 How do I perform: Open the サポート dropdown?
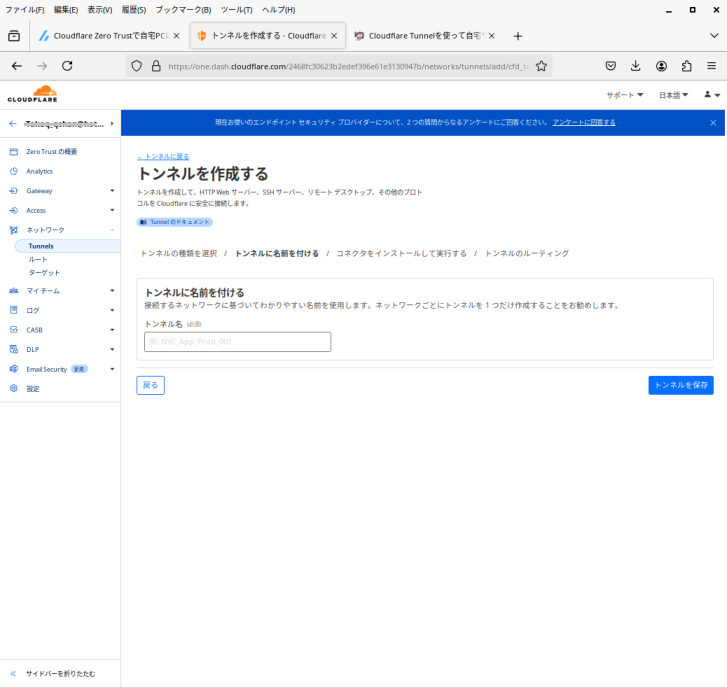(625, 95)
